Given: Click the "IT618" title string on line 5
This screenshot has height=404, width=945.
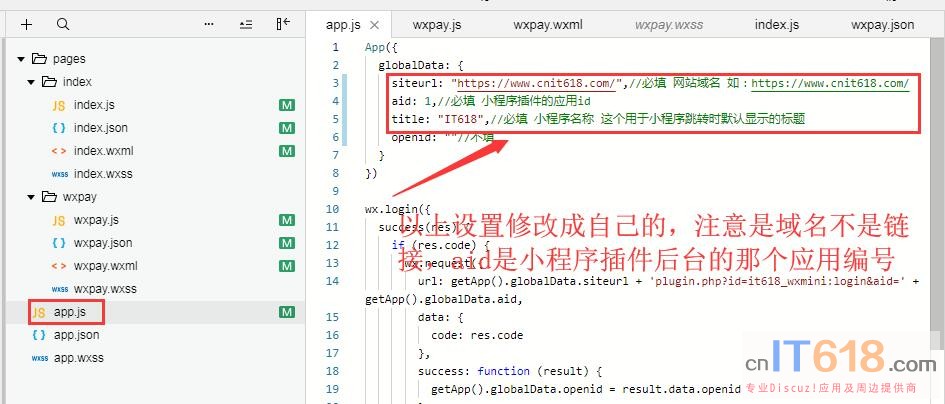Looking at the screenshot, I should coord(462,119).
